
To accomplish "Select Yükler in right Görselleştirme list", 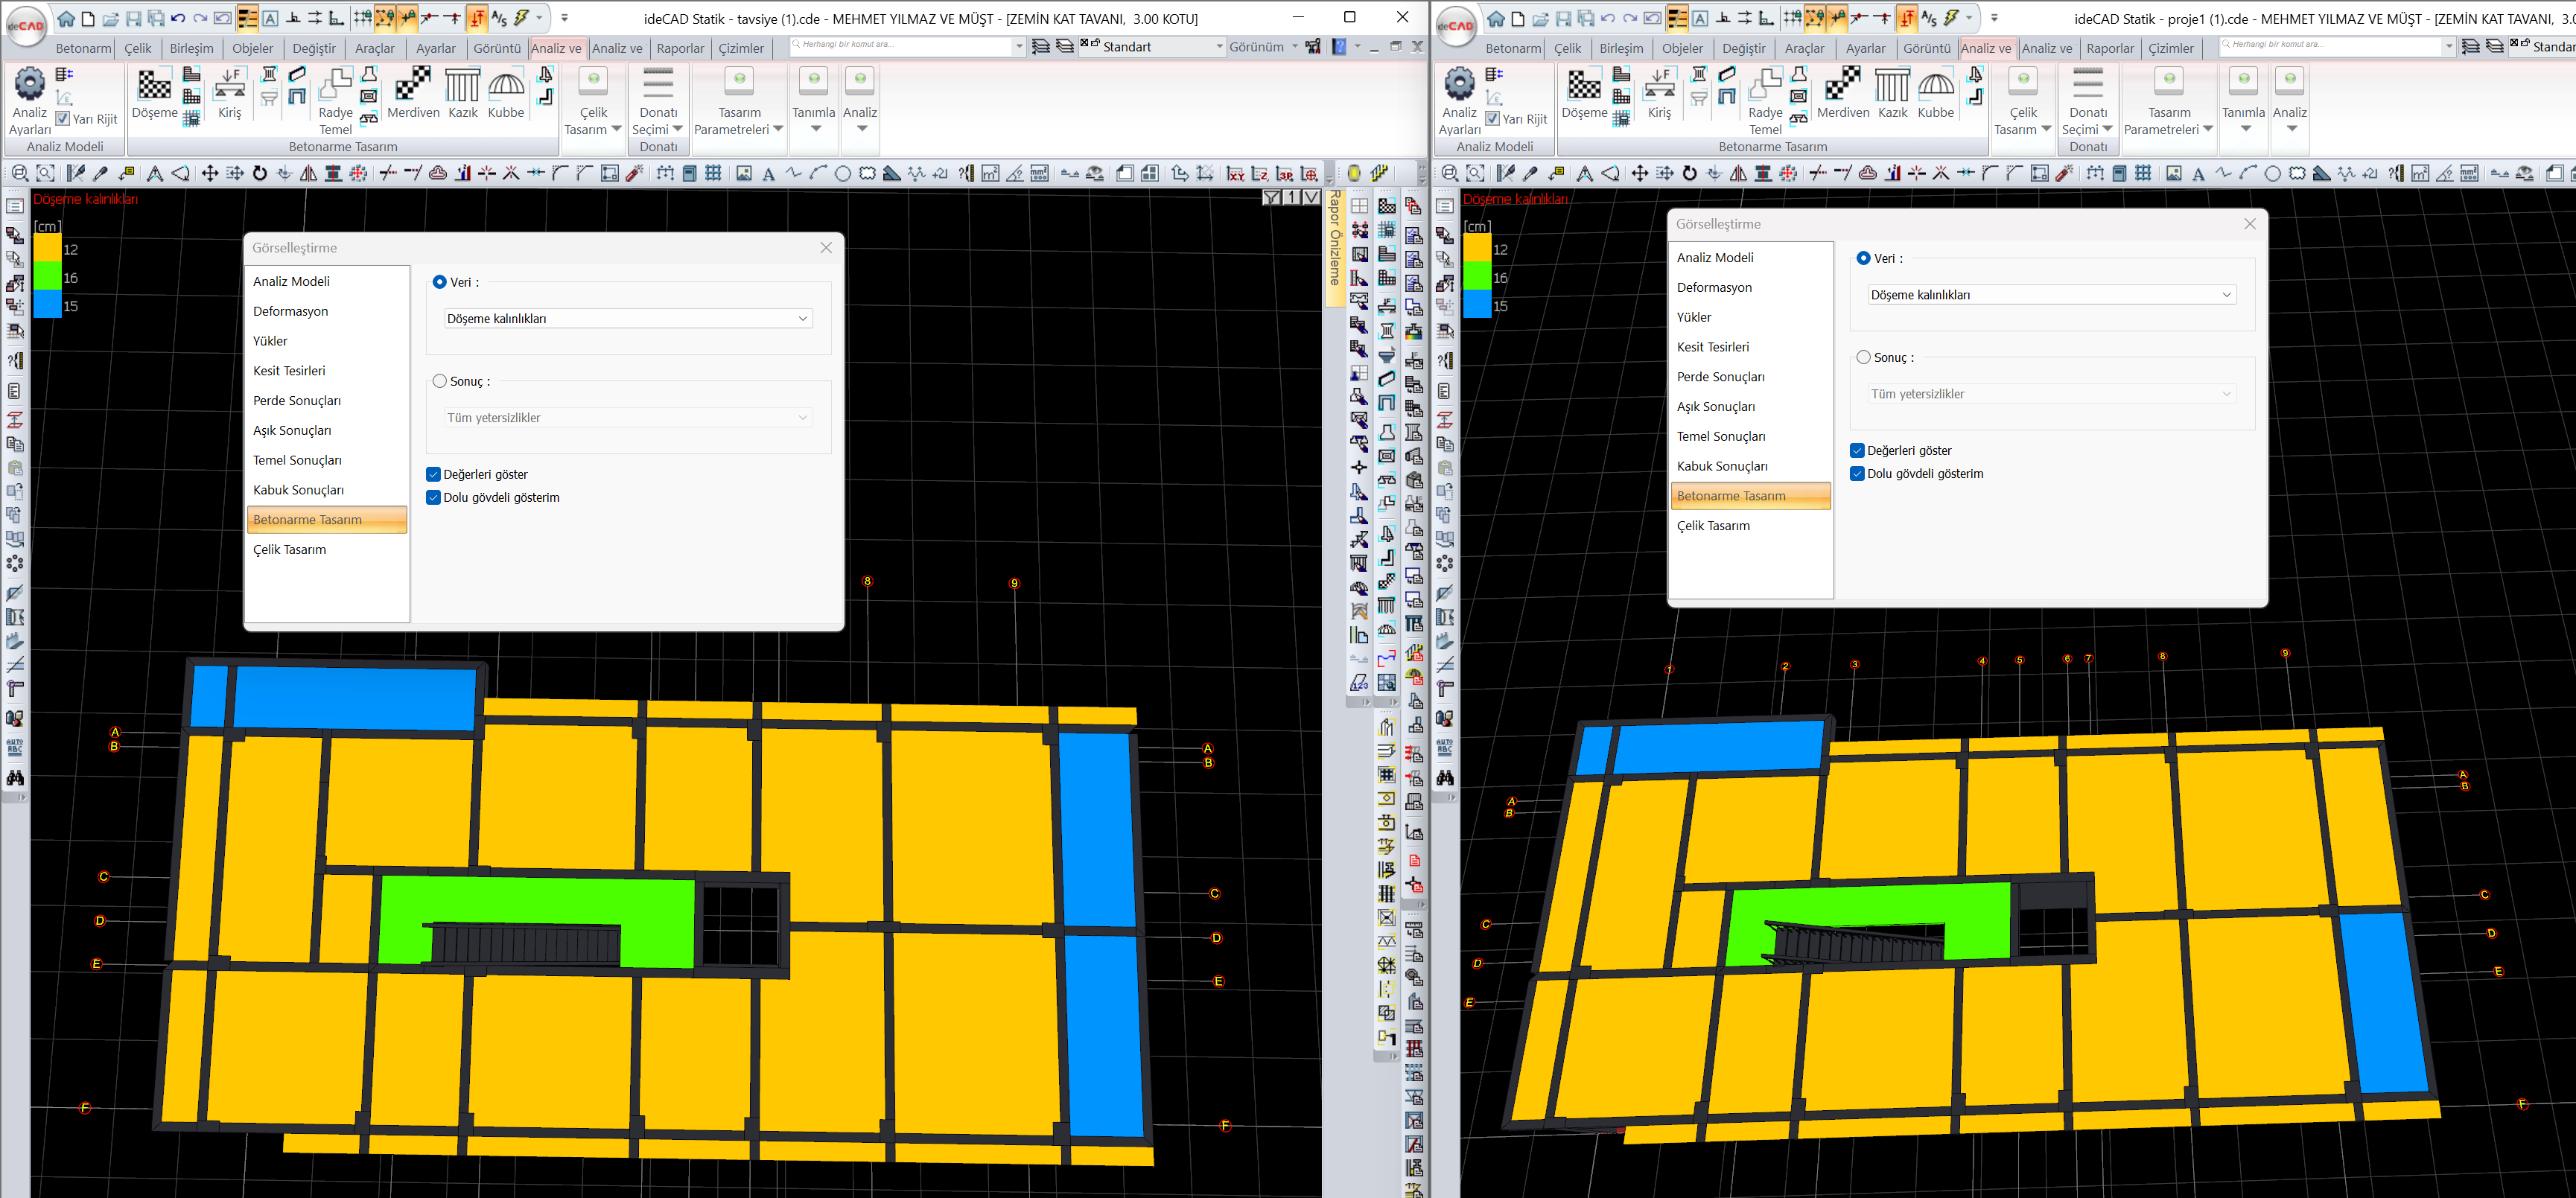I will (1751, 317).
